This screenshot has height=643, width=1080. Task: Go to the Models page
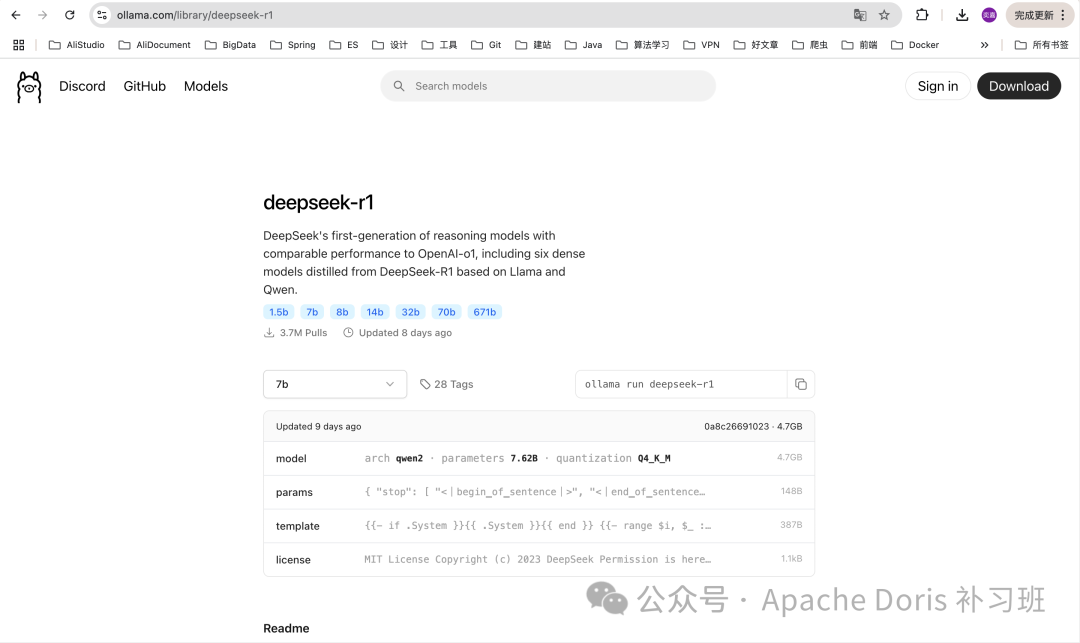205,86
